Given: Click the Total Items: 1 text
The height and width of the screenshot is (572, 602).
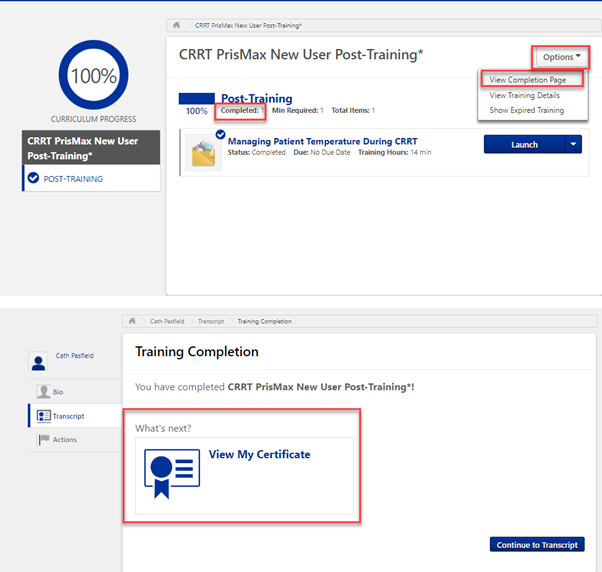Looking at the screenshot, I should (x=353, y=111).
